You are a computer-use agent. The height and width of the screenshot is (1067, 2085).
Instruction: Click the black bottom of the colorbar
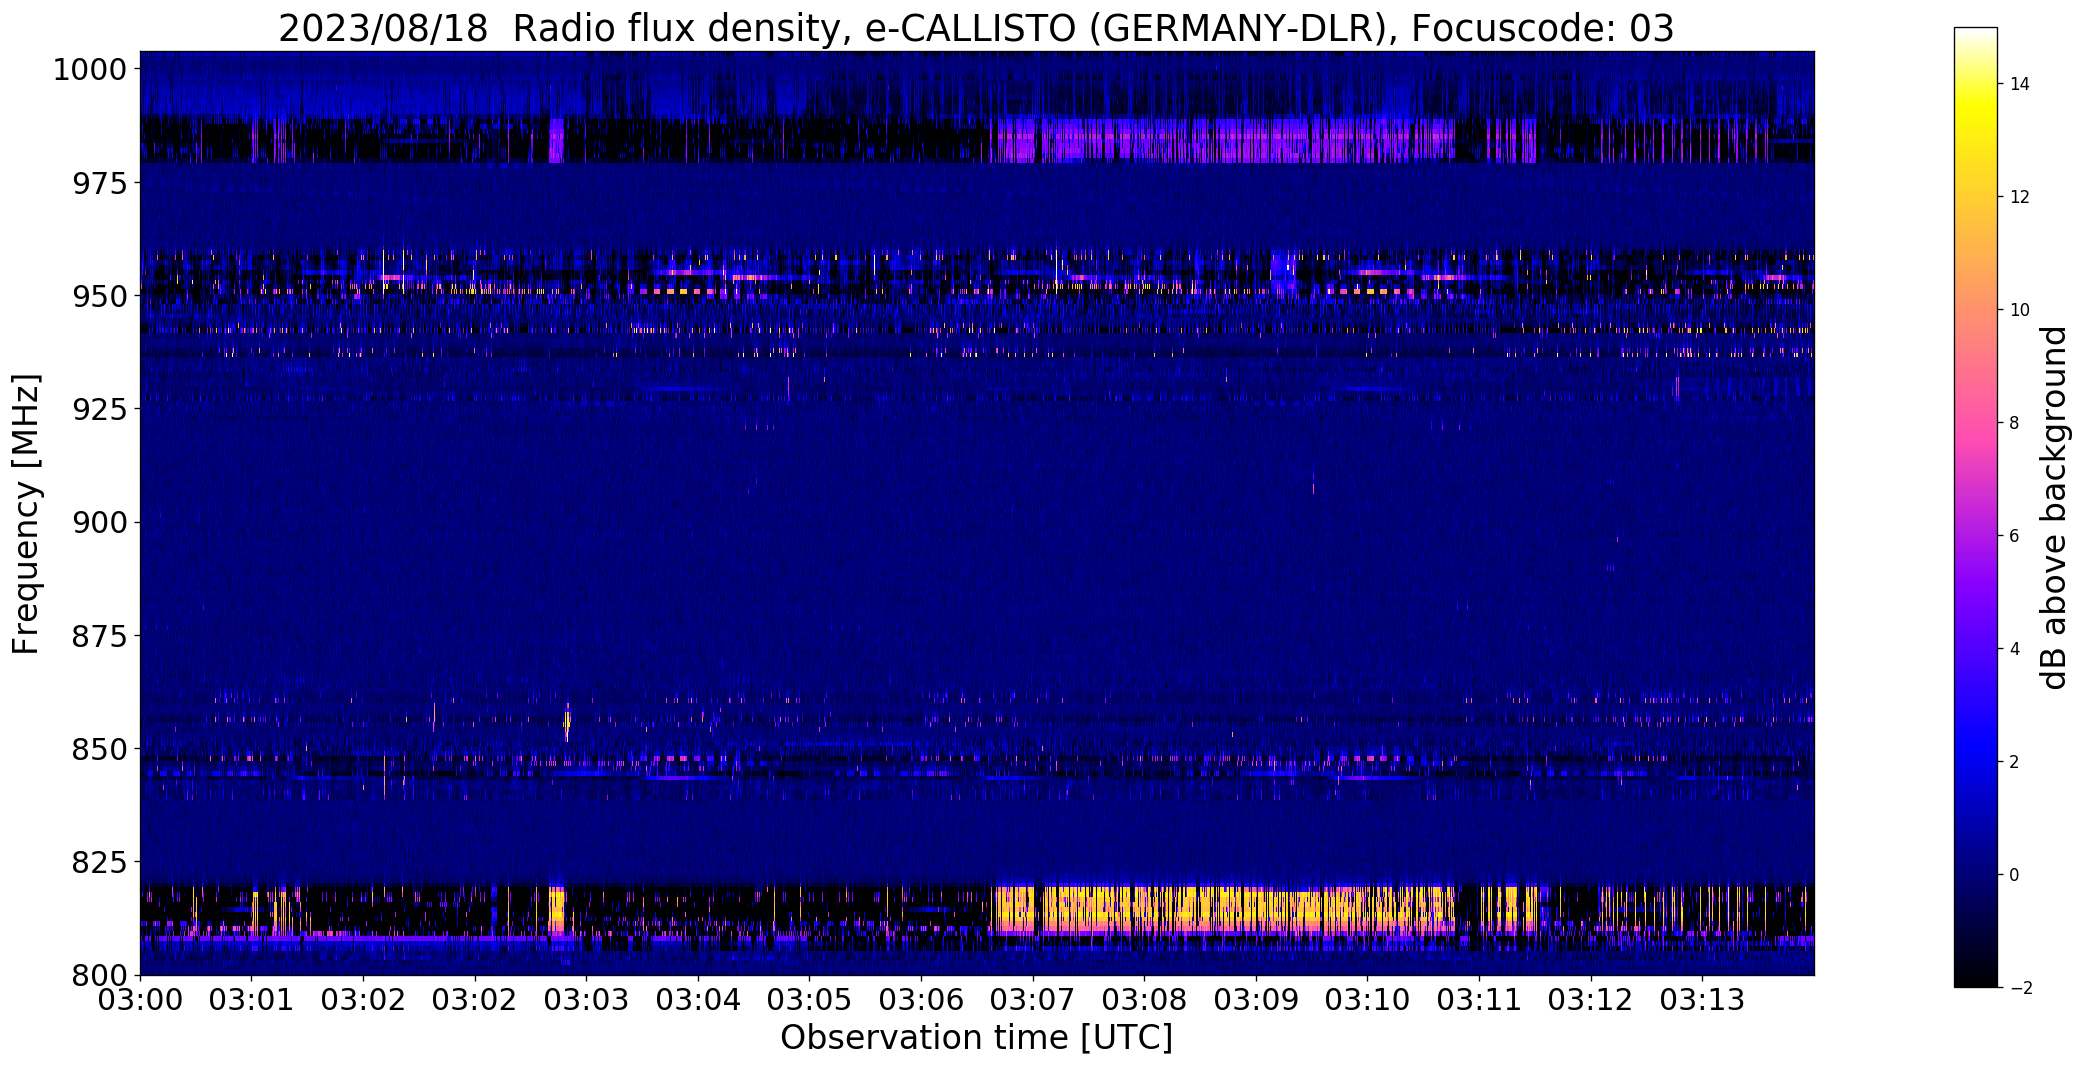click(x=1976, y=970)
